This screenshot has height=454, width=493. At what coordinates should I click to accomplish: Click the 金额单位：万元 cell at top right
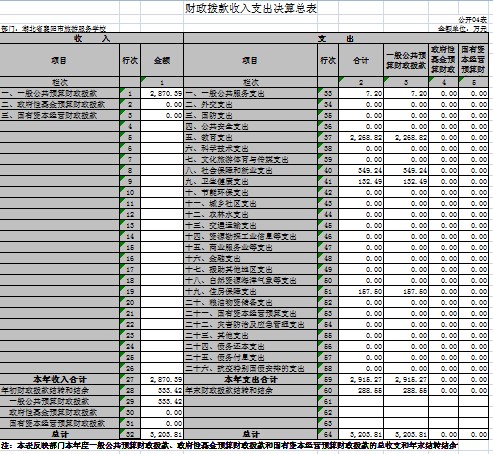click(462, 29)
